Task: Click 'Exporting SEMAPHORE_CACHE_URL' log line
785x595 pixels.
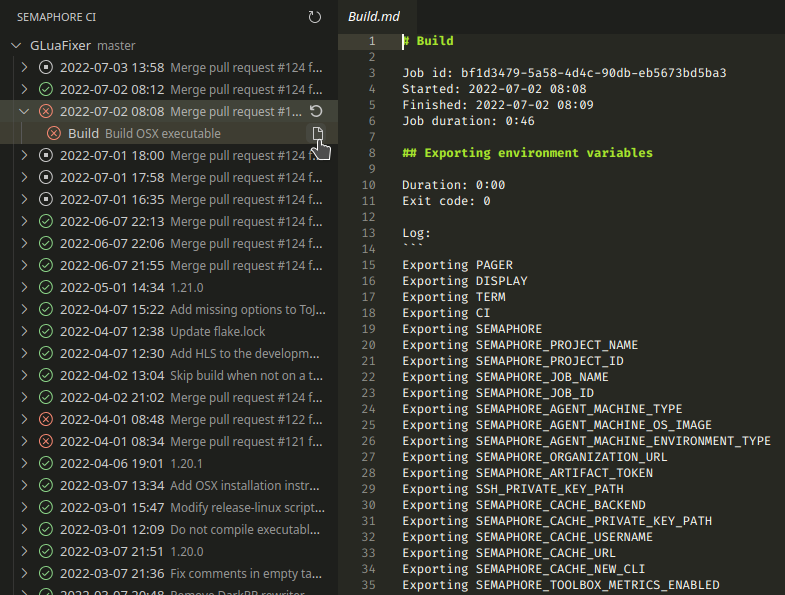Action: (509, 553)
